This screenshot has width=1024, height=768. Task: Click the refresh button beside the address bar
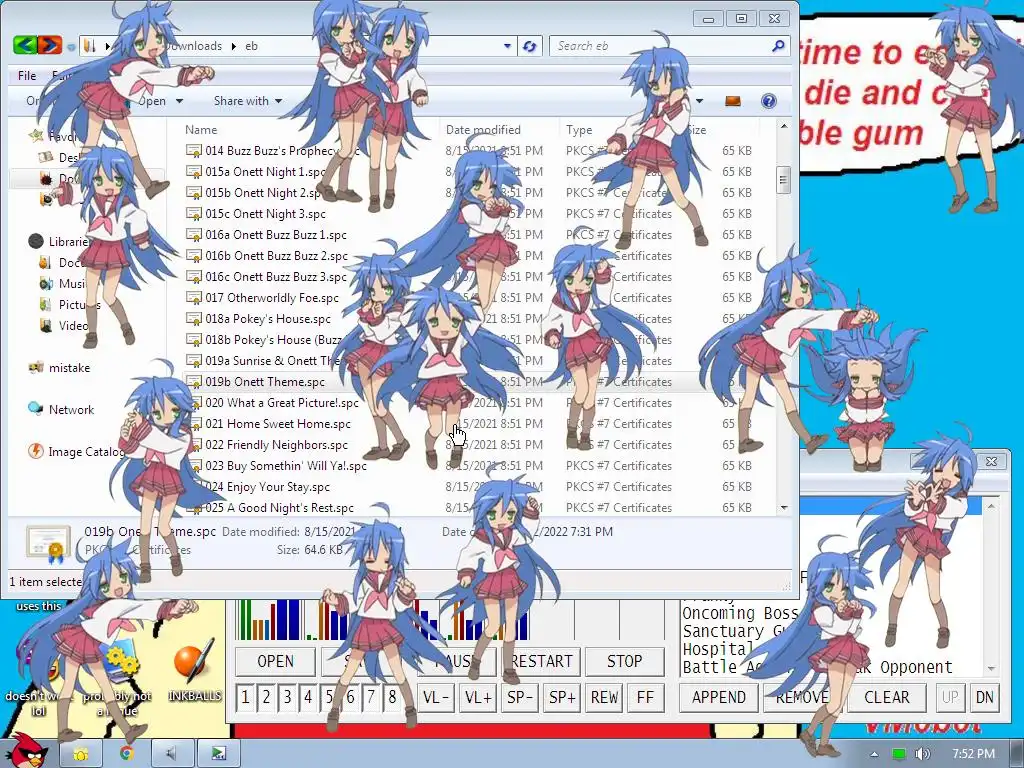point(529,46)
